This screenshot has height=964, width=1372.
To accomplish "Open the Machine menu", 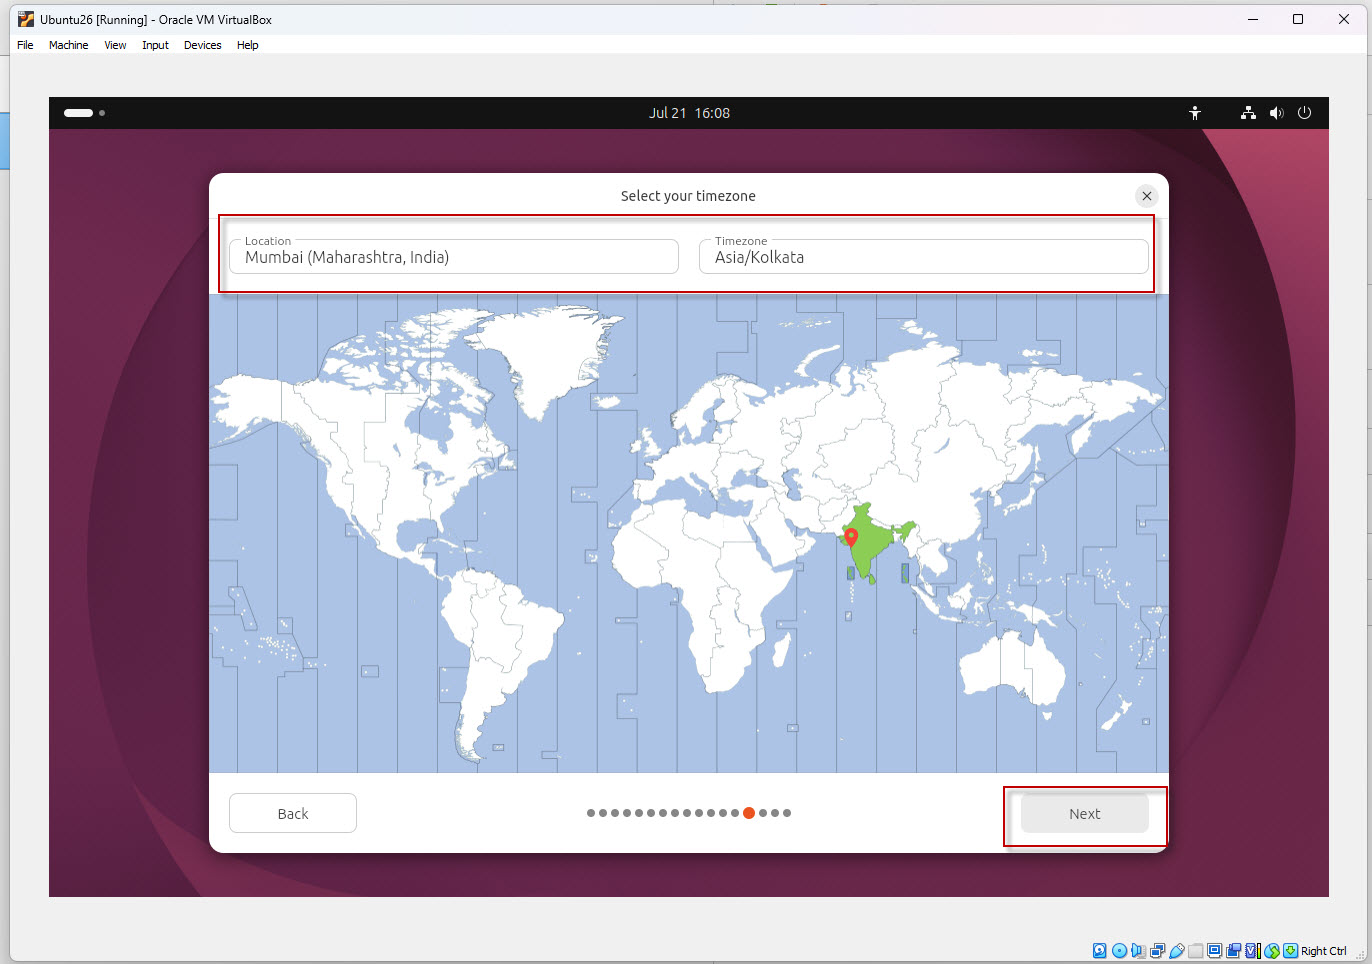I will 68,45.
